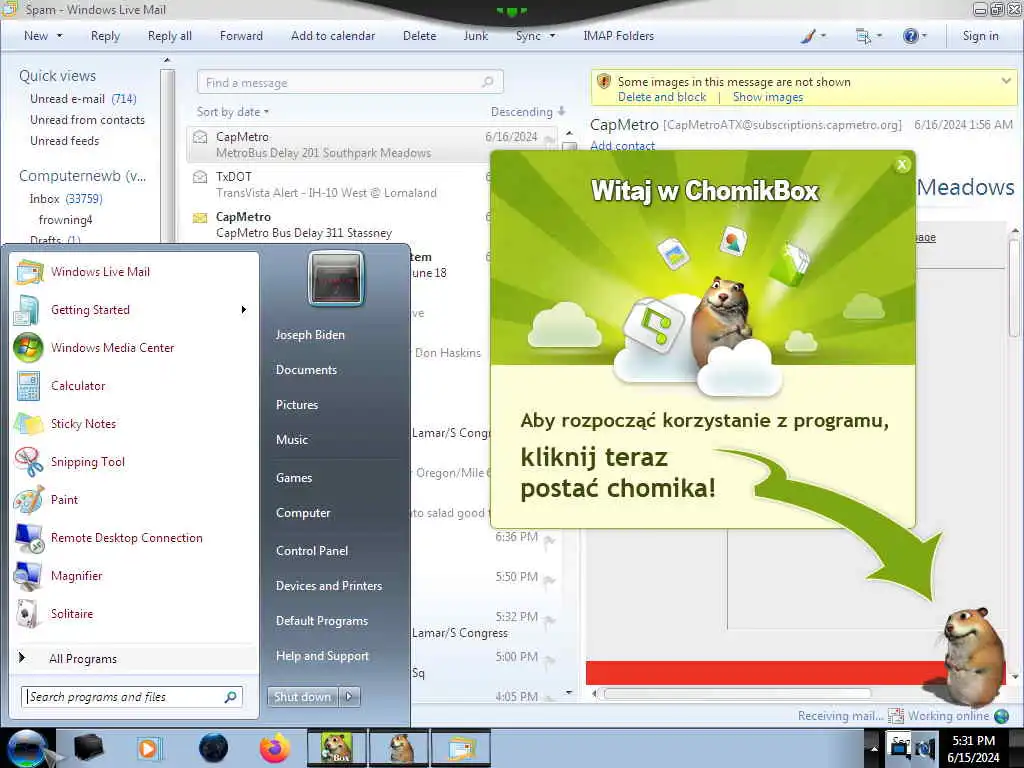Open the paintbrush colorize menu
Viewport: 1024px width, 768px height.
tap(809, 36)
